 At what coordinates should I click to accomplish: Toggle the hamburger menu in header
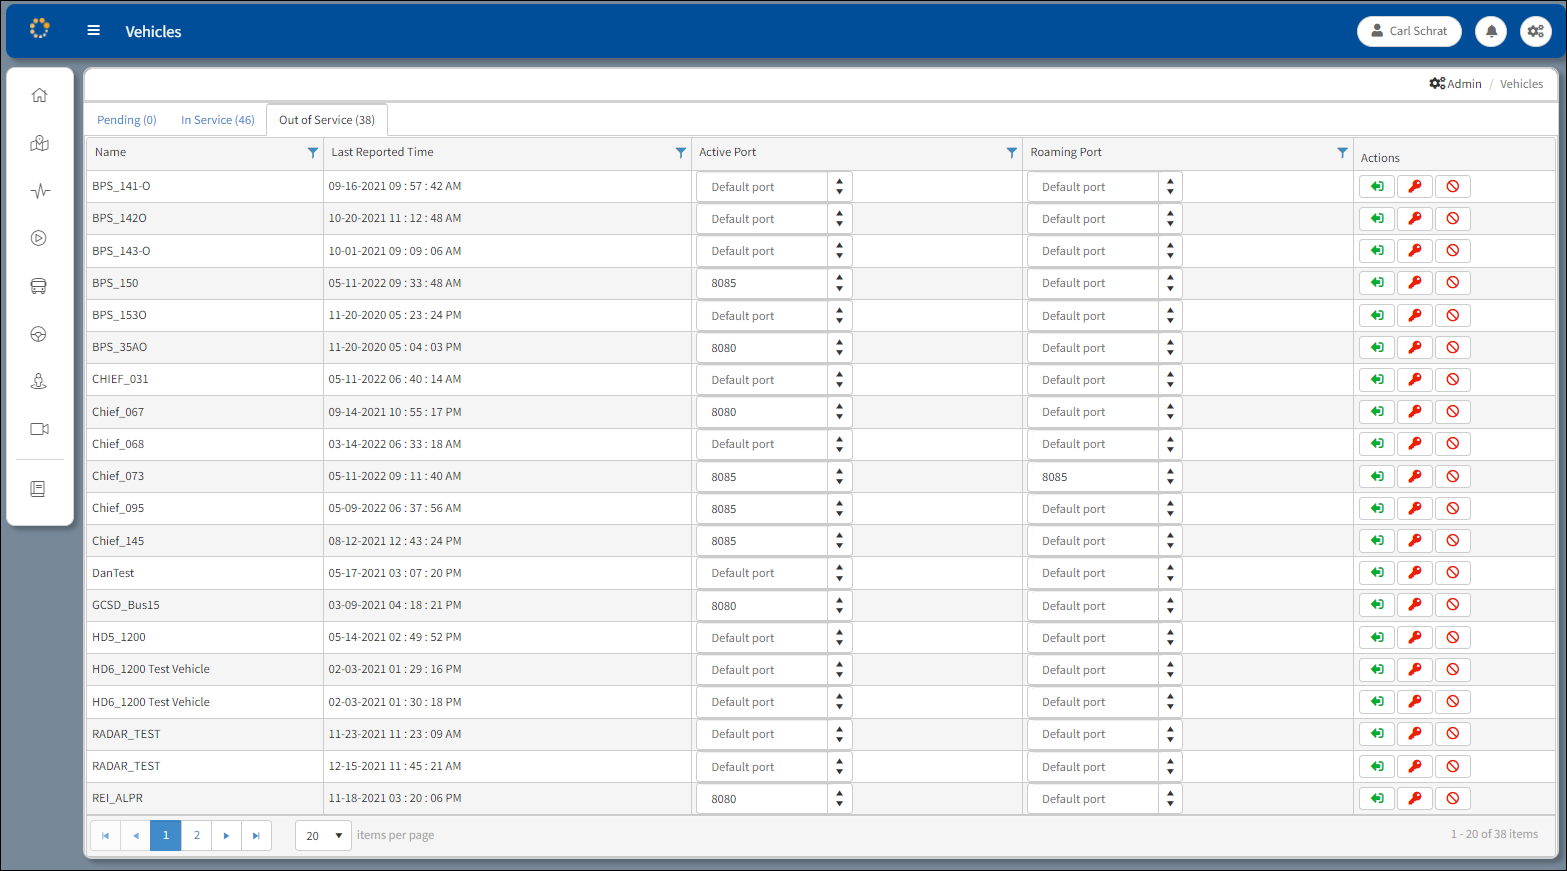tap(94, 31)
